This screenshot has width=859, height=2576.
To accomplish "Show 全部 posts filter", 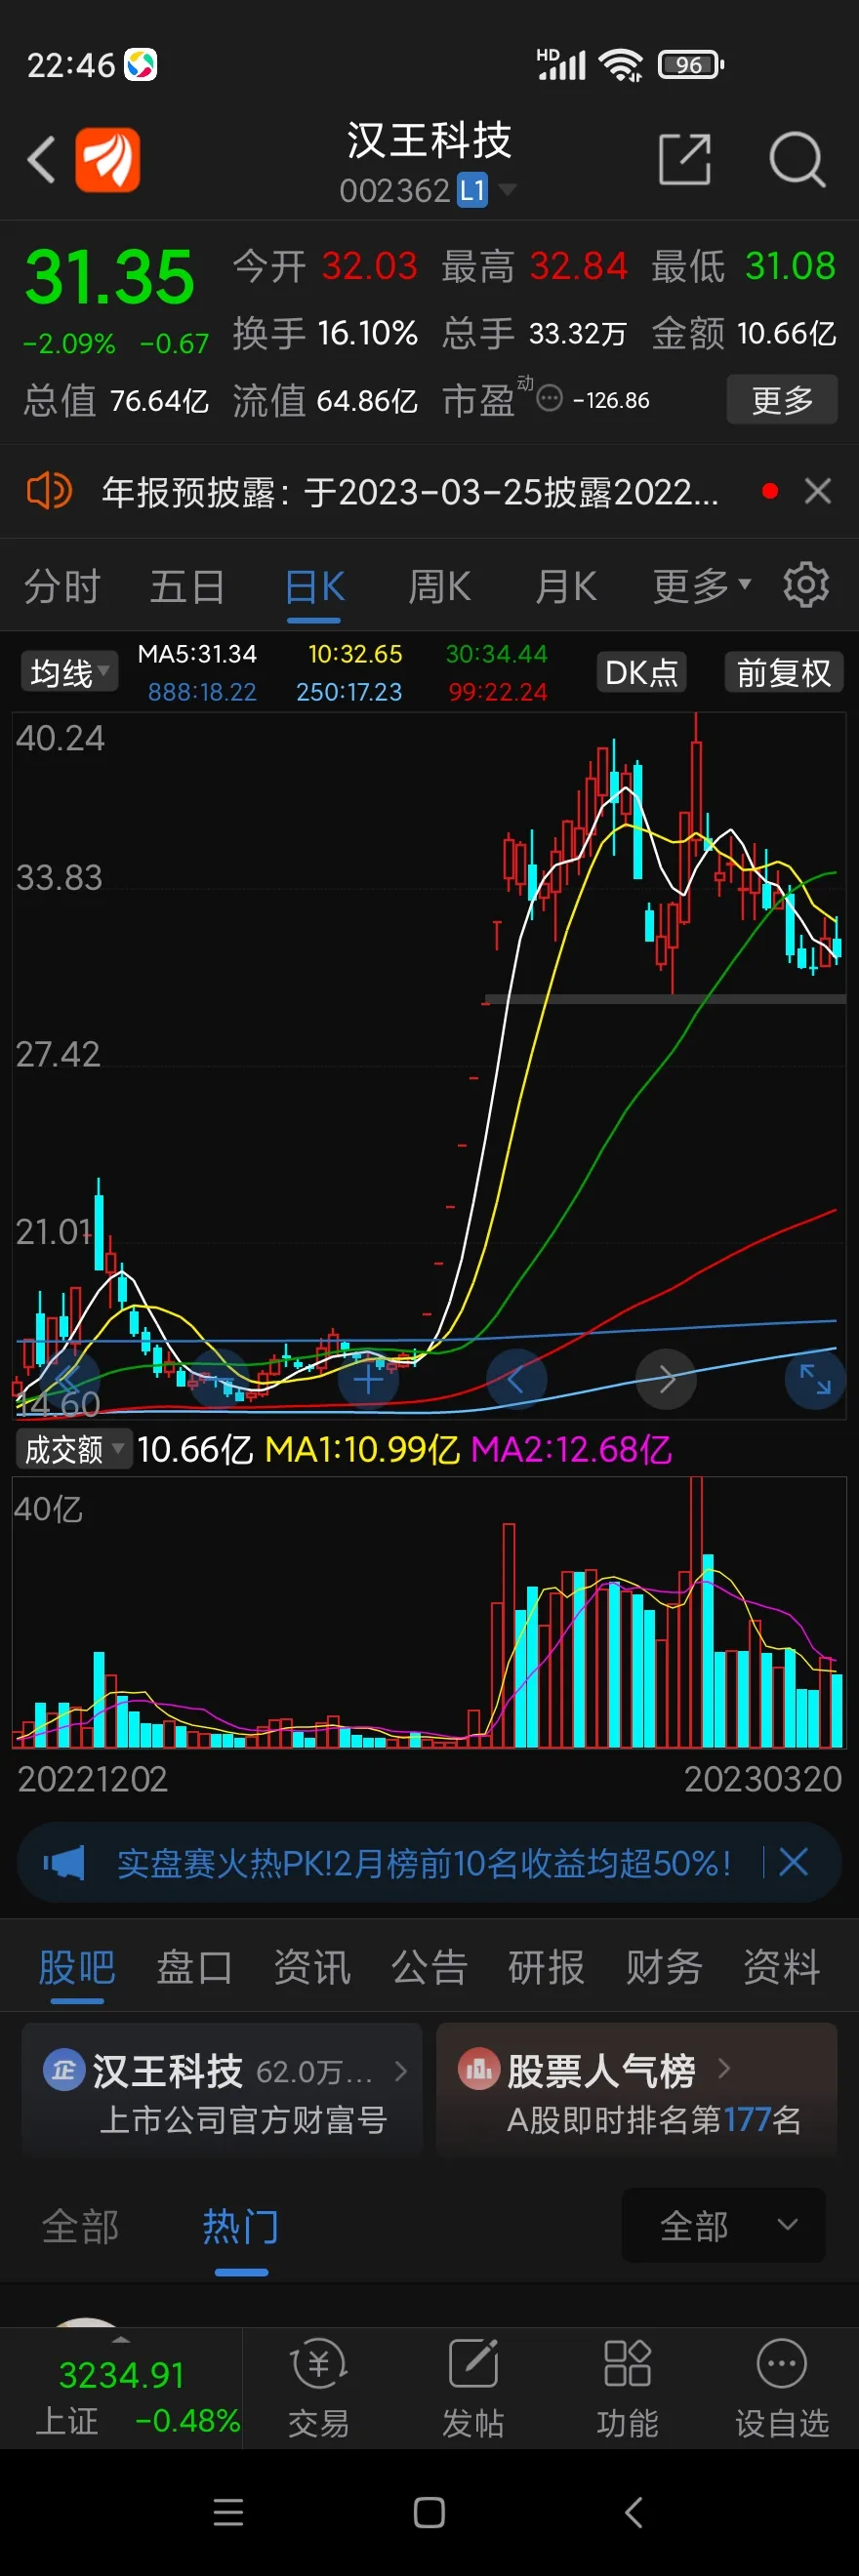I will tap(80, 2226).
